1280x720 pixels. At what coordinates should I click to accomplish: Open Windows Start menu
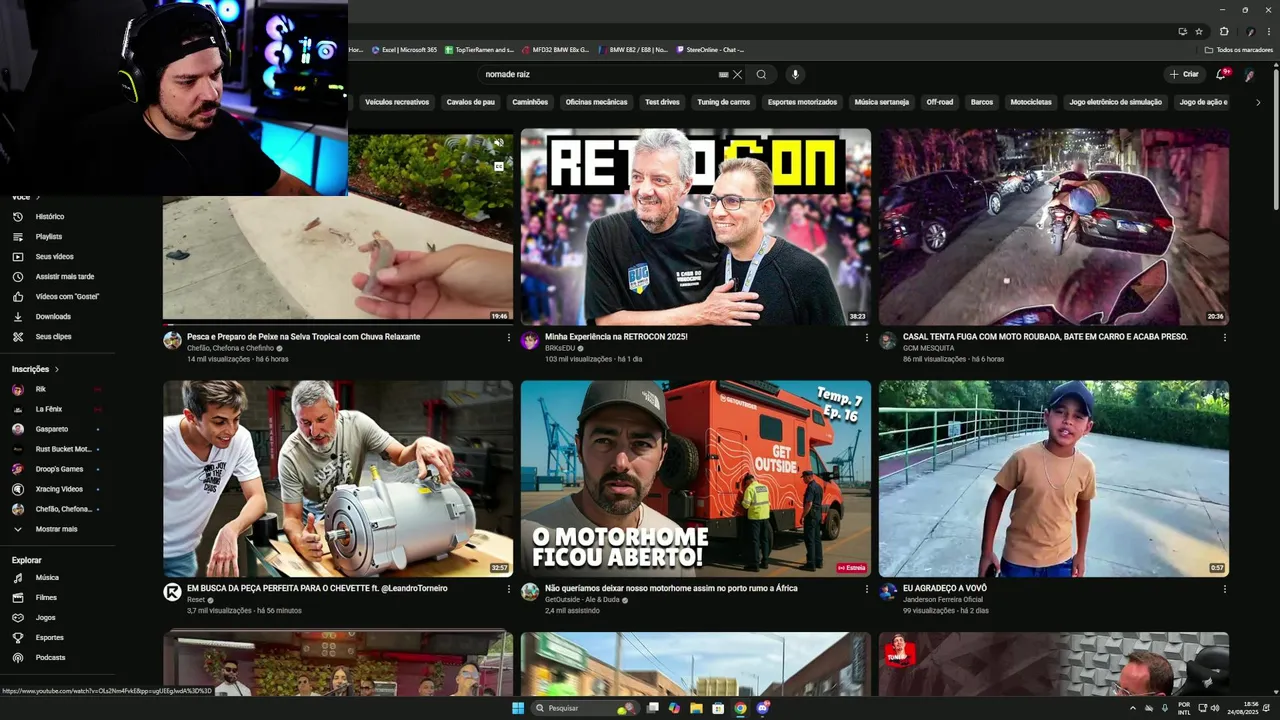(517, 708)
